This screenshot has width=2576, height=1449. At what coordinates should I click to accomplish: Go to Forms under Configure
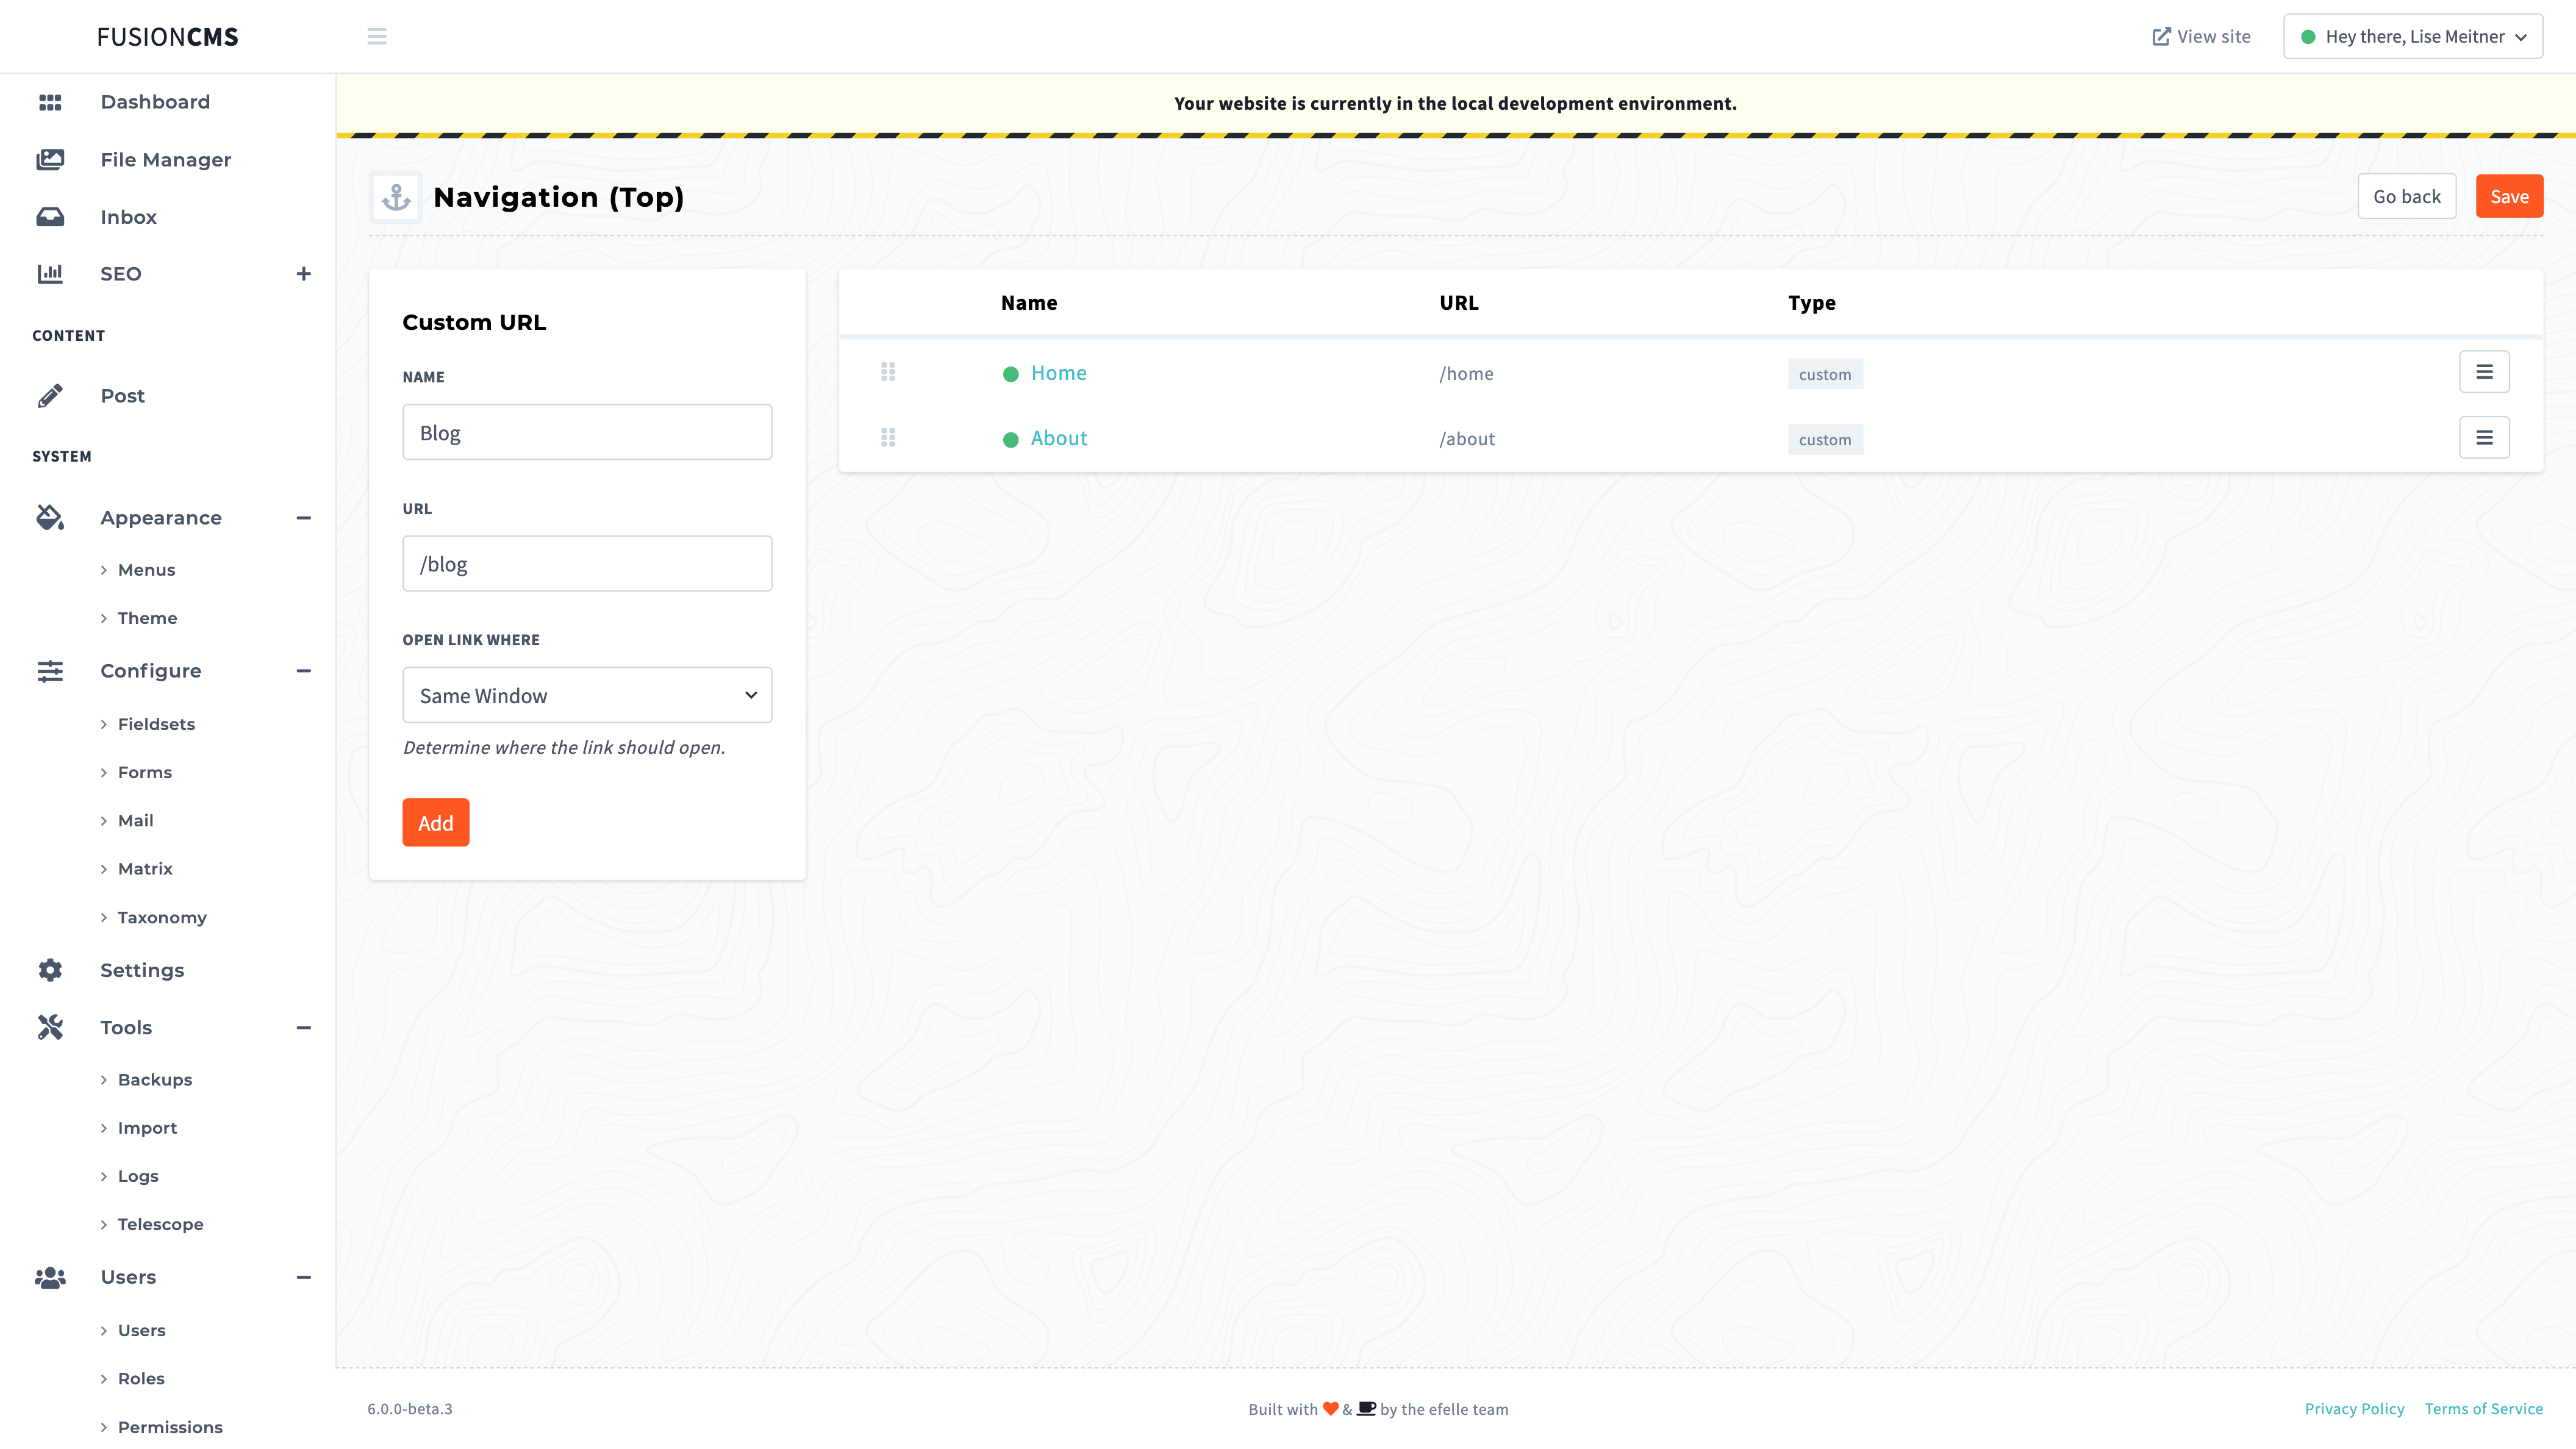coord(145,772)
